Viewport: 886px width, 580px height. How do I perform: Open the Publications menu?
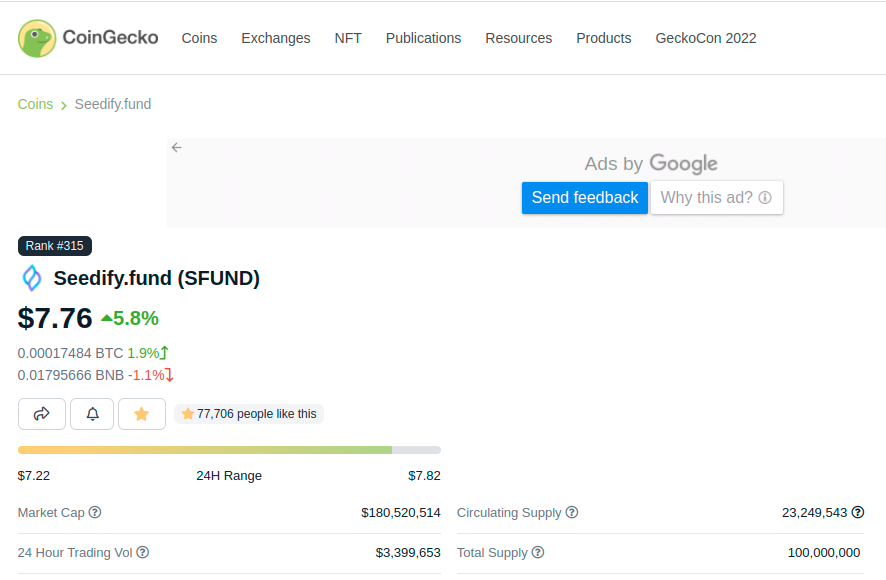(x=423, y=38)
